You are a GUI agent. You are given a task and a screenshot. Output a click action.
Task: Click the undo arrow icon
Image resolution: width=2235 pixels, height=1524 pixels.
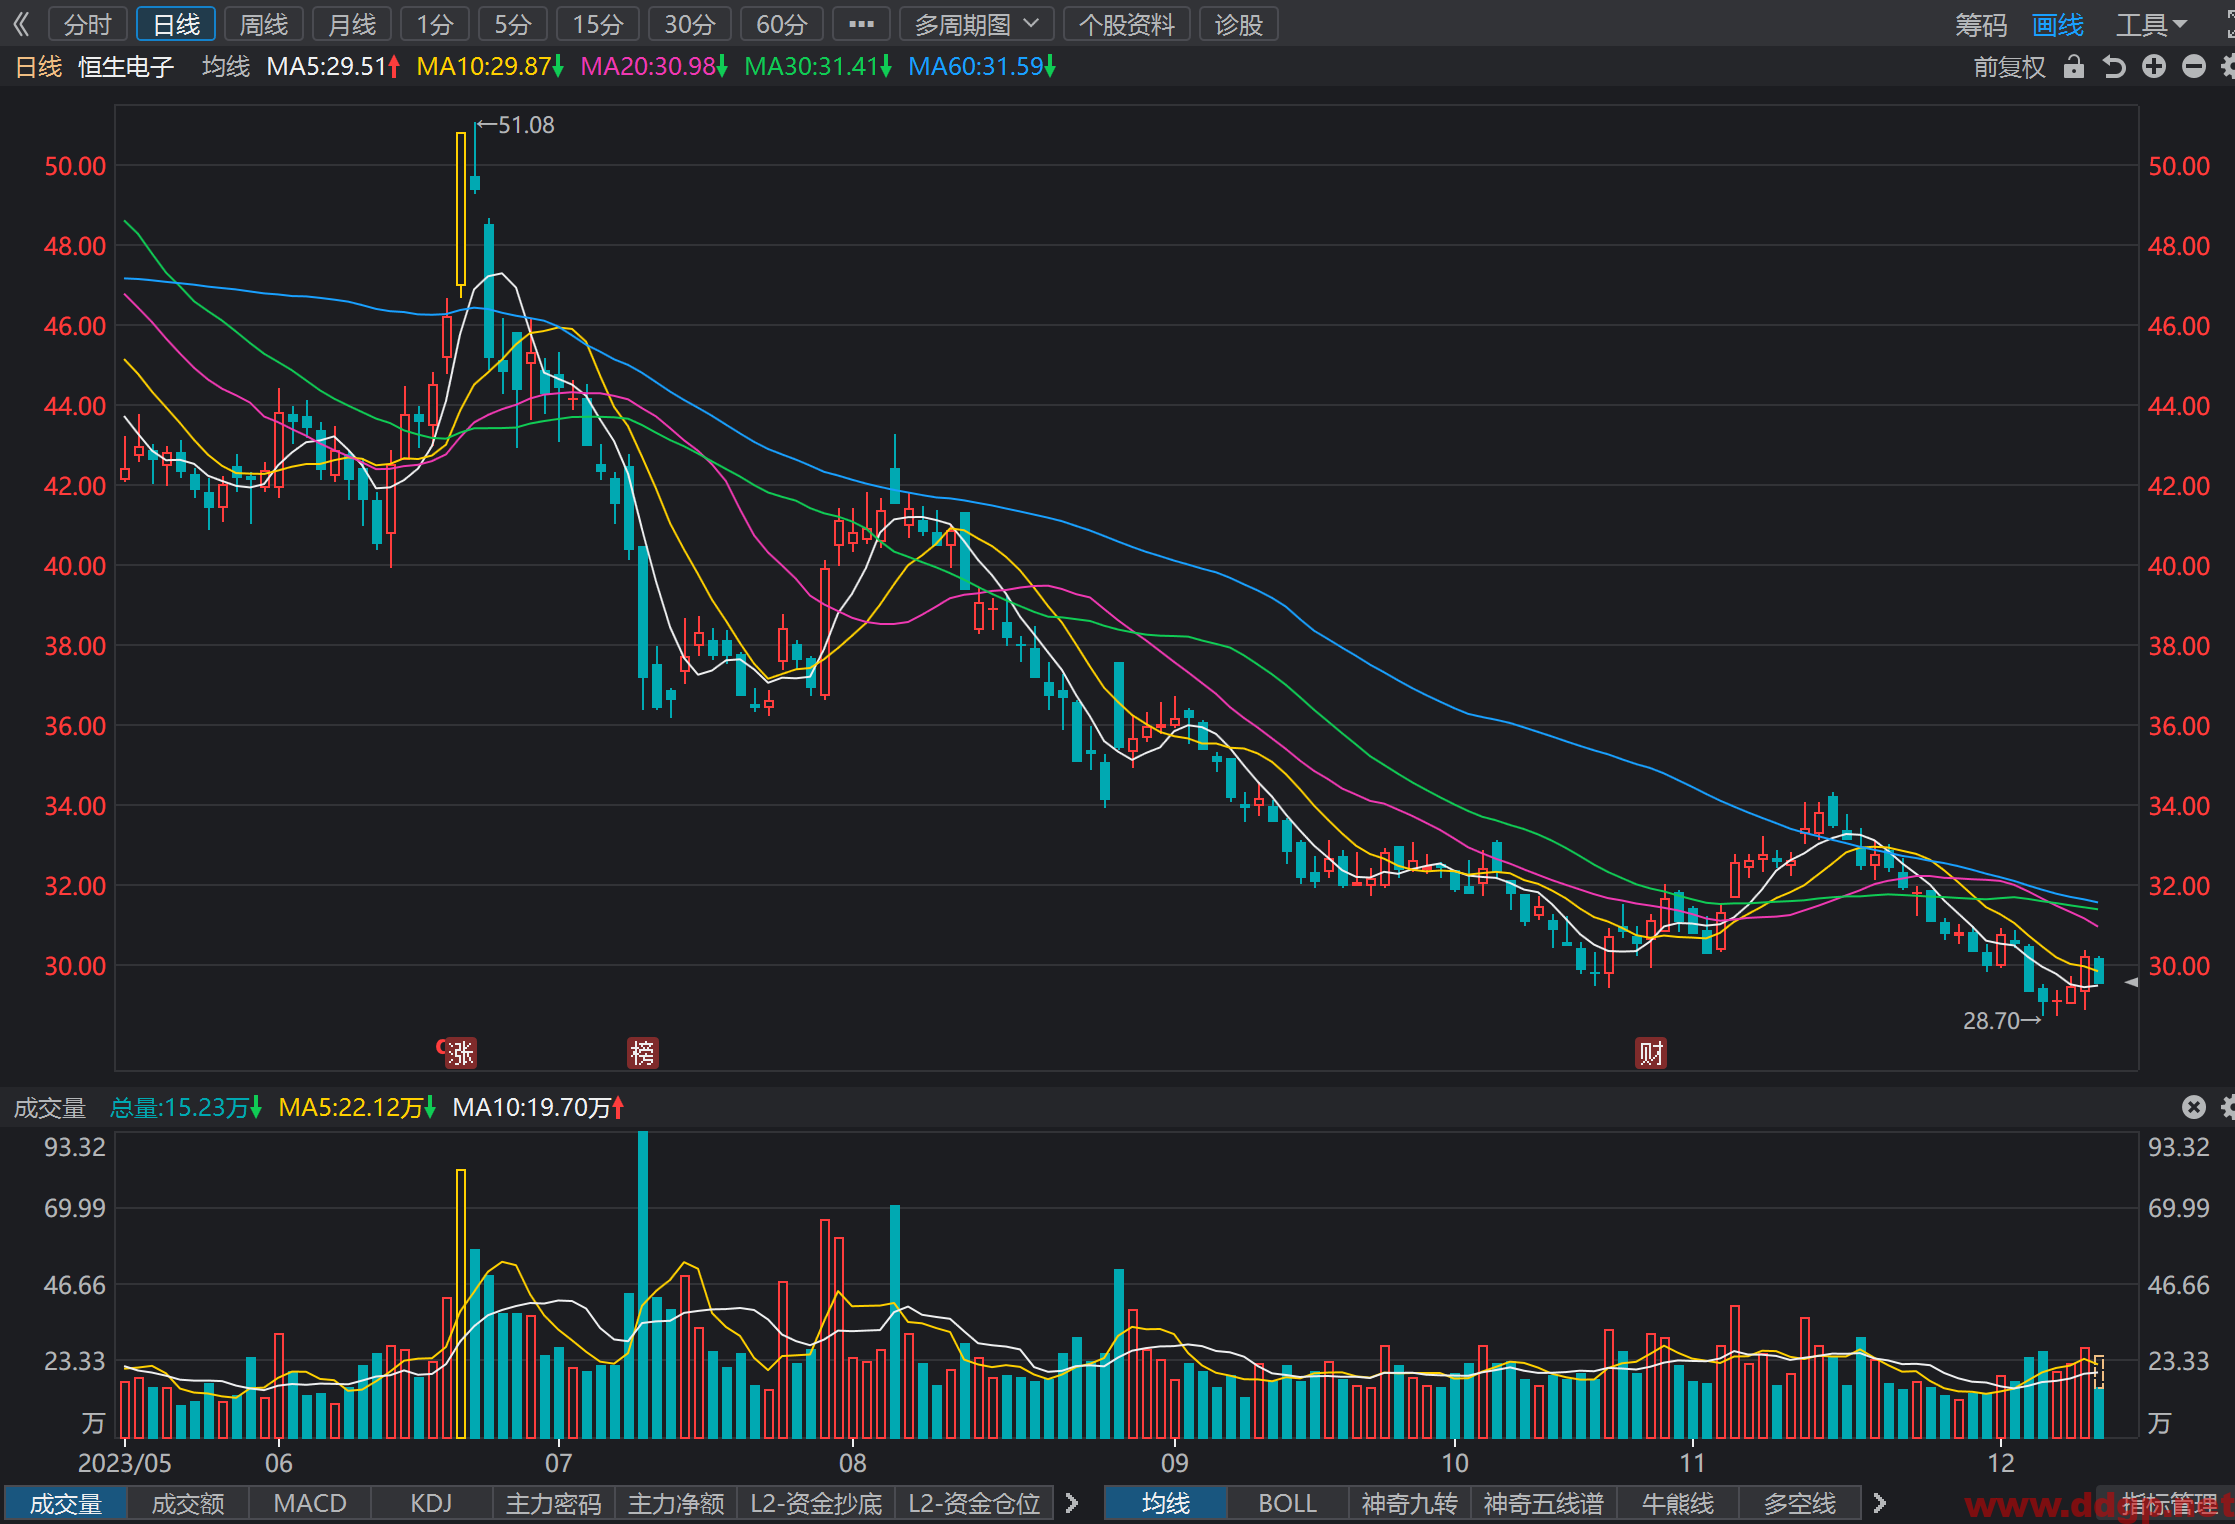click(x=2113, y=67)
